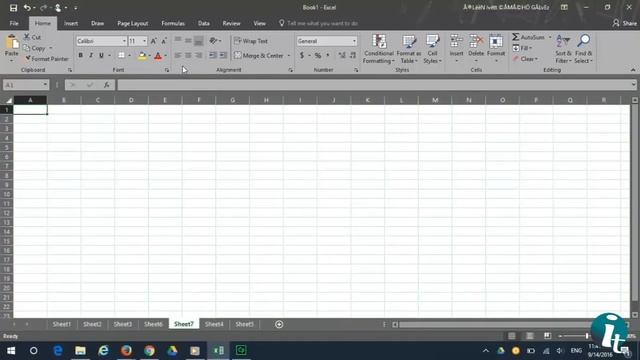Click the Comma Style icon
The height and width of the screenshot is (360, 640).
(x=328, y=55)
